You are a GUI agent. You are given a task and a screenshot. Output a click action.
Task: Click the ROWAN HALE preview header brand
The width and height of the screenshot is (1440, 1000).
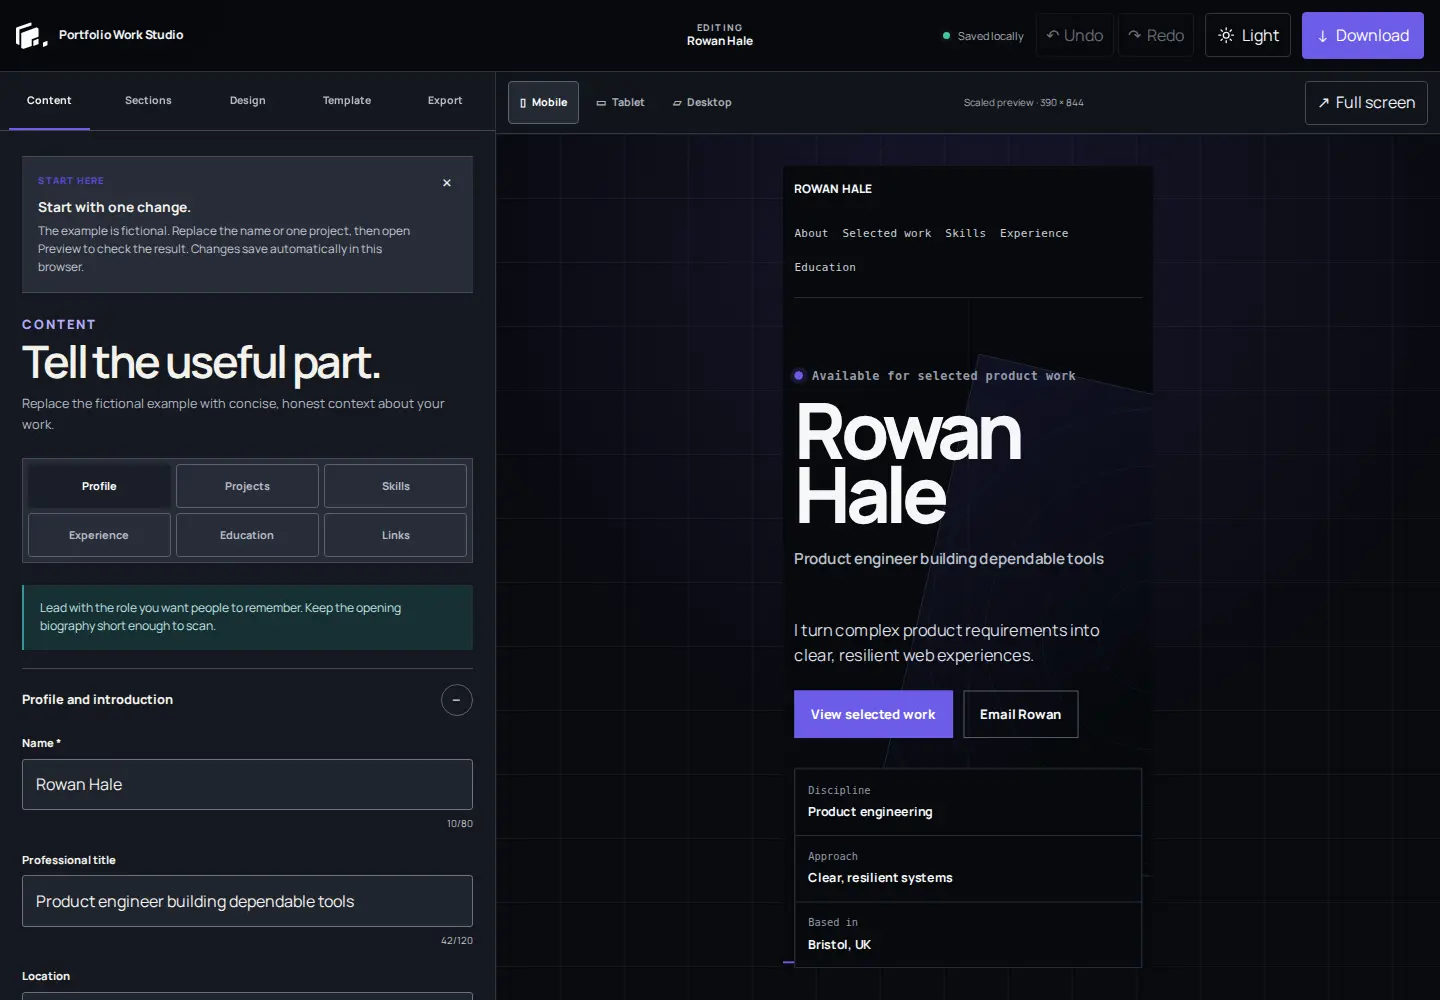[833, 189]
